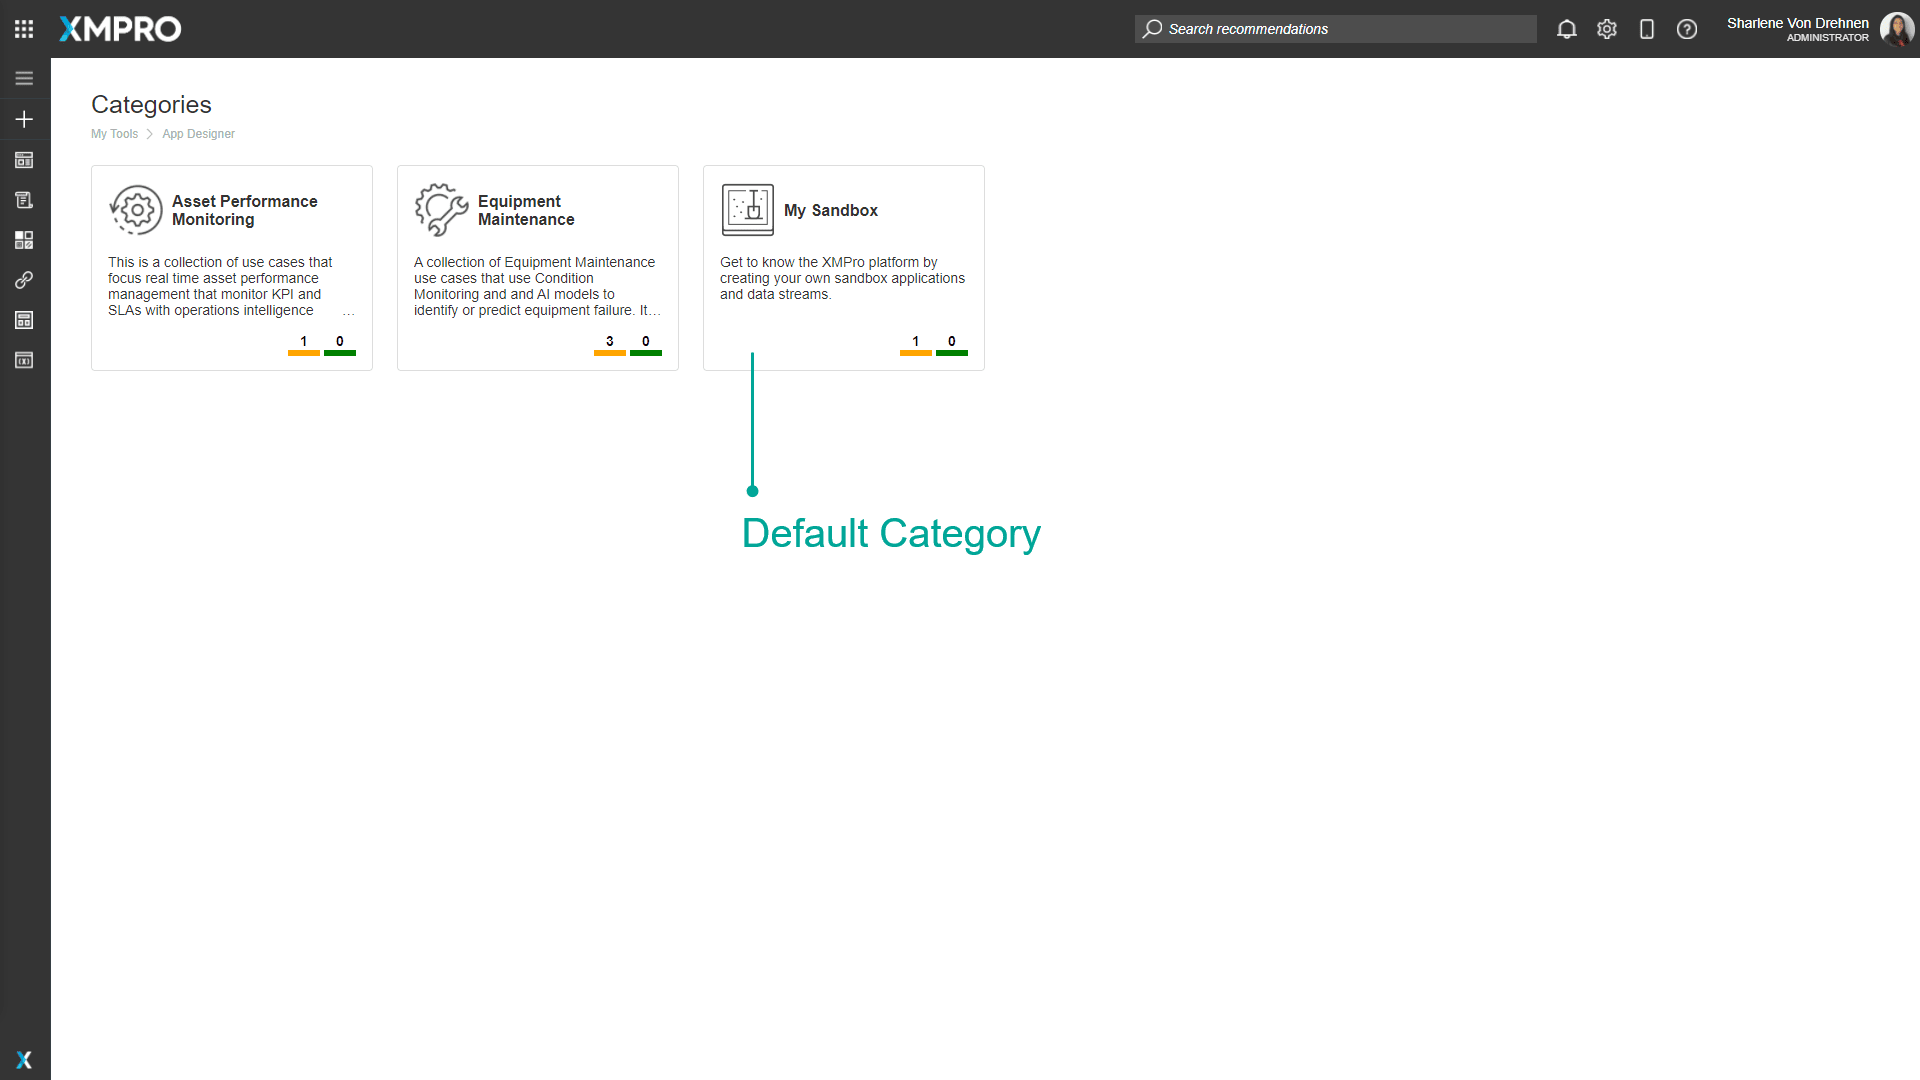
Task: Open the Recommendations document icon in sidebar
Action: 24,200
